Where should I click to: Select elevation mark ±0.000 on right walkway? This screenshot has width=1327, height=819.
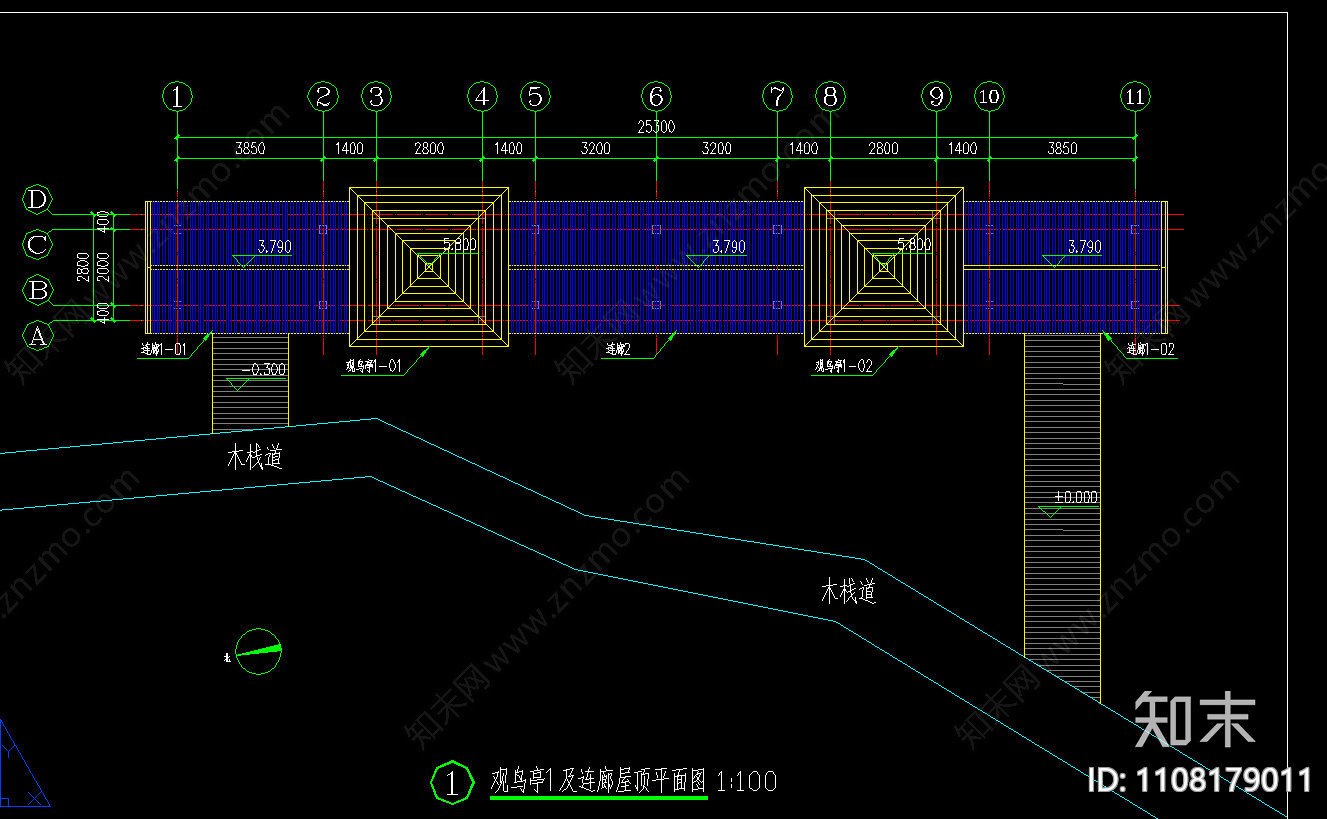(1075, 497)
